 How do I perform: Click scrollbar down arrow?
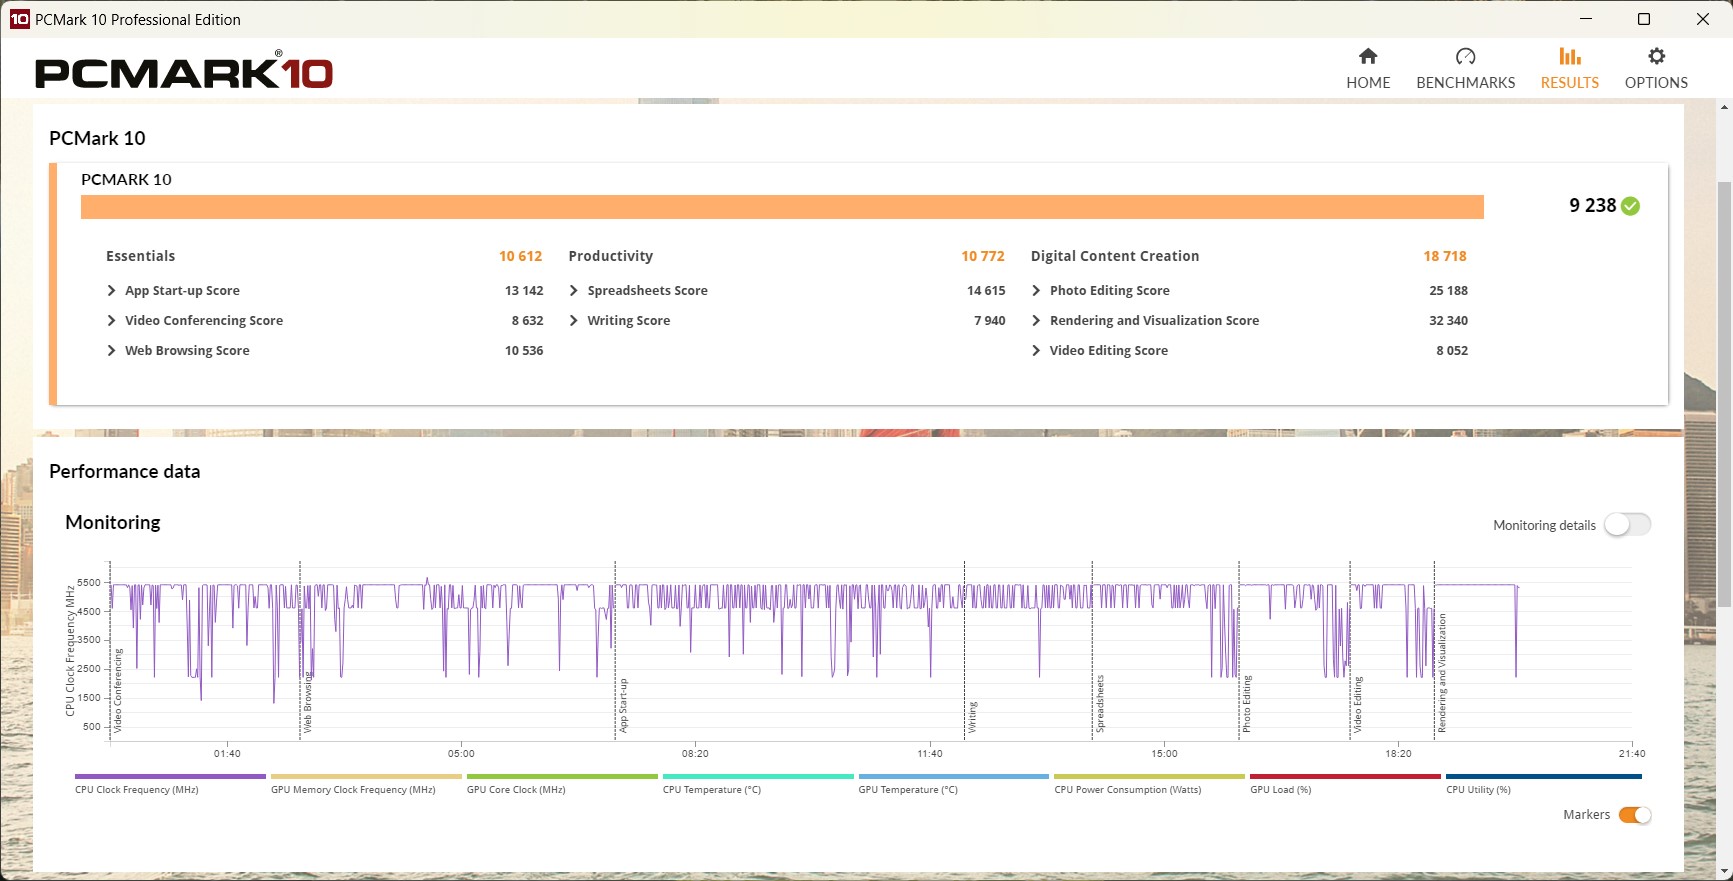click(1724, 872)
